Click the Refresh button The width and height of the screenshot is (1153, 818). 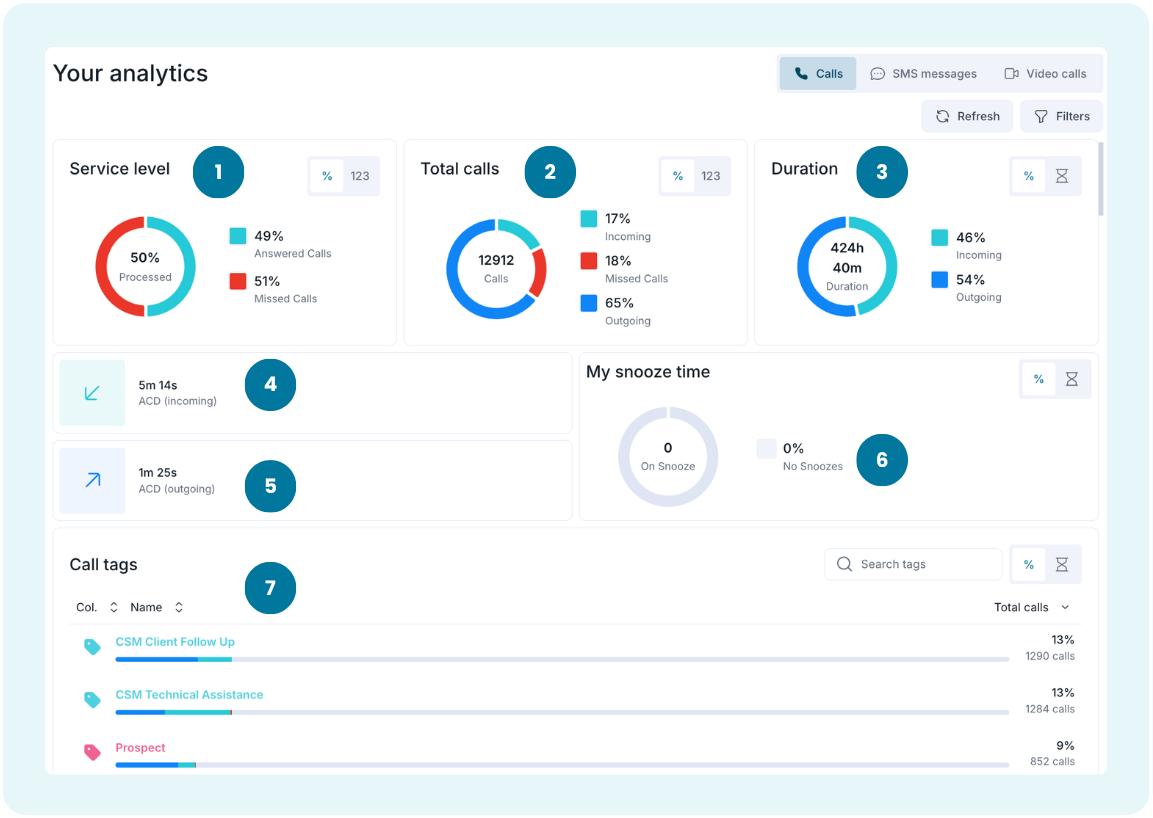point(967,116)
